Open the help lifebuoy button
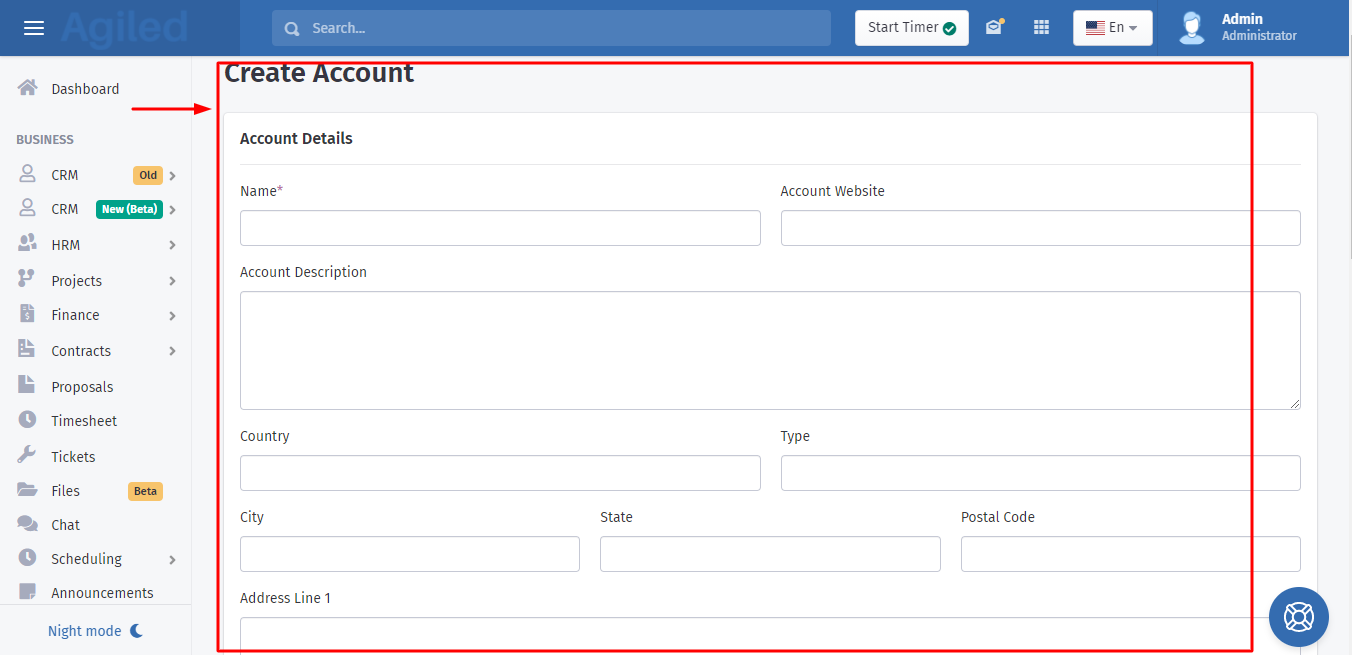 click(1298, 616)
